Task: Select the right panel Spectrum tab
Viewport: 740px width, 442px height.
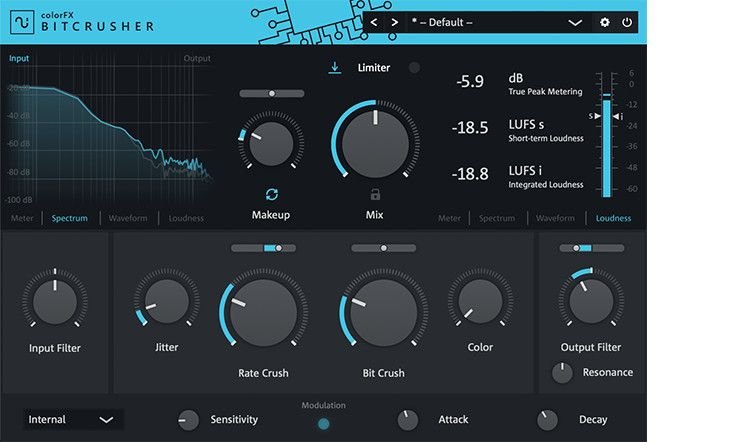Action: point(497,218)
